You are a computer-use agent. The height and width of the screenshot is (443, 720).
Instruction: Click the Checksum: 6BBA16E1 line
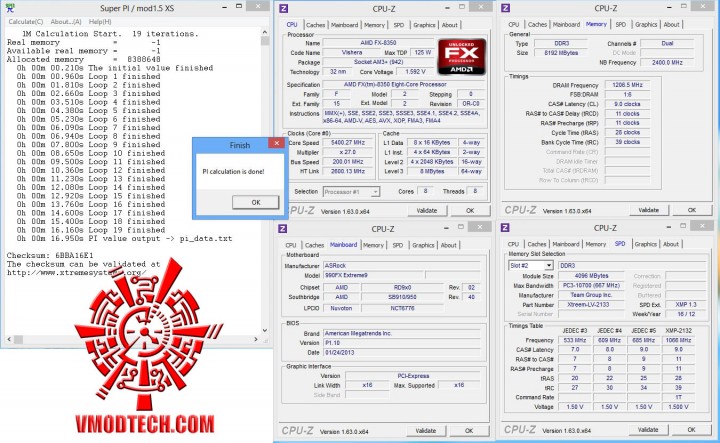click(x=50, y=255)
